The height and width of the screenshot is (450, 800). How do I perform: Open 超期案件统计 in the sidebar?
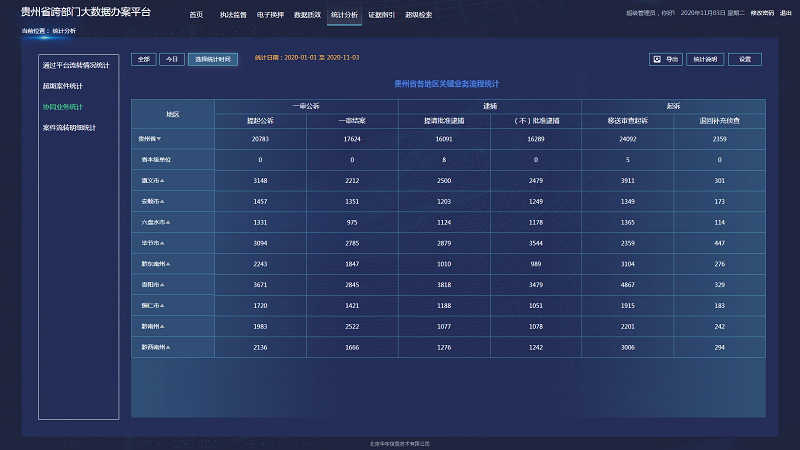[63, 85]
